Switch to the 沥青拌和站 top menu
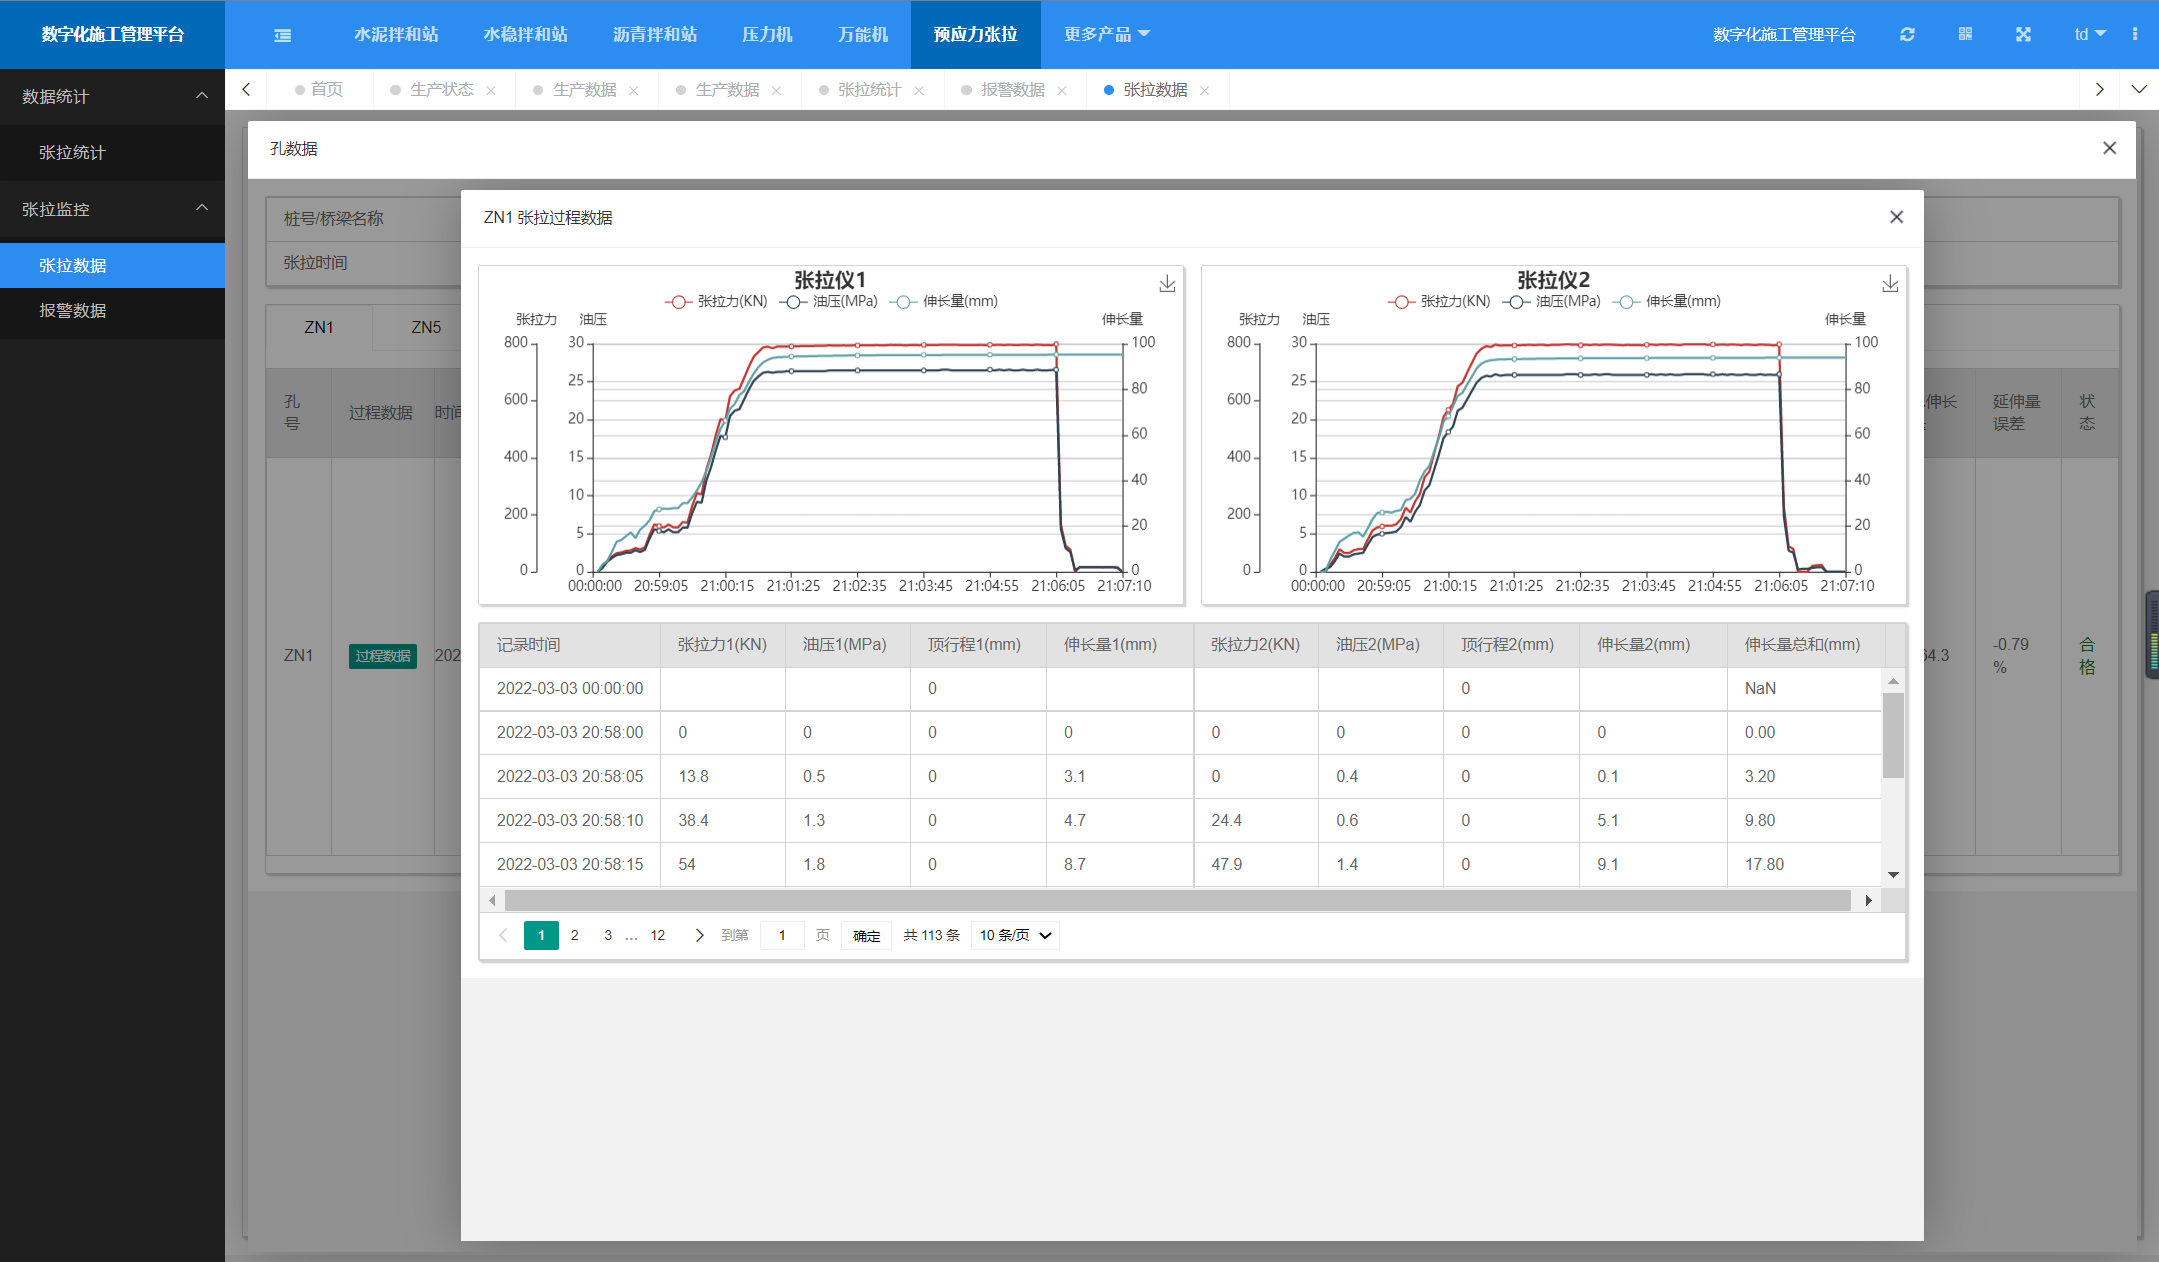Image resolution: width=2159 pixels, height=1262 pixels. 655,34
